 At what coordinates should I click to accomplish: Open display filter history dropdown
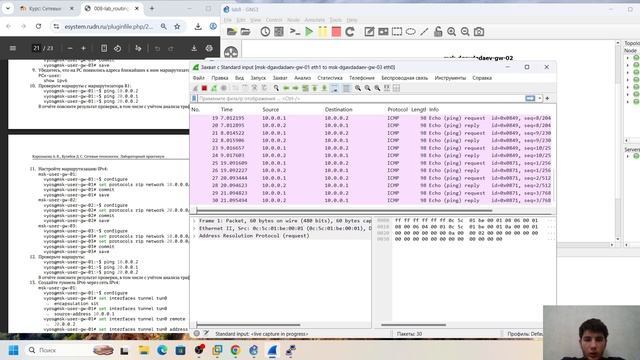[x=540, y=98]
